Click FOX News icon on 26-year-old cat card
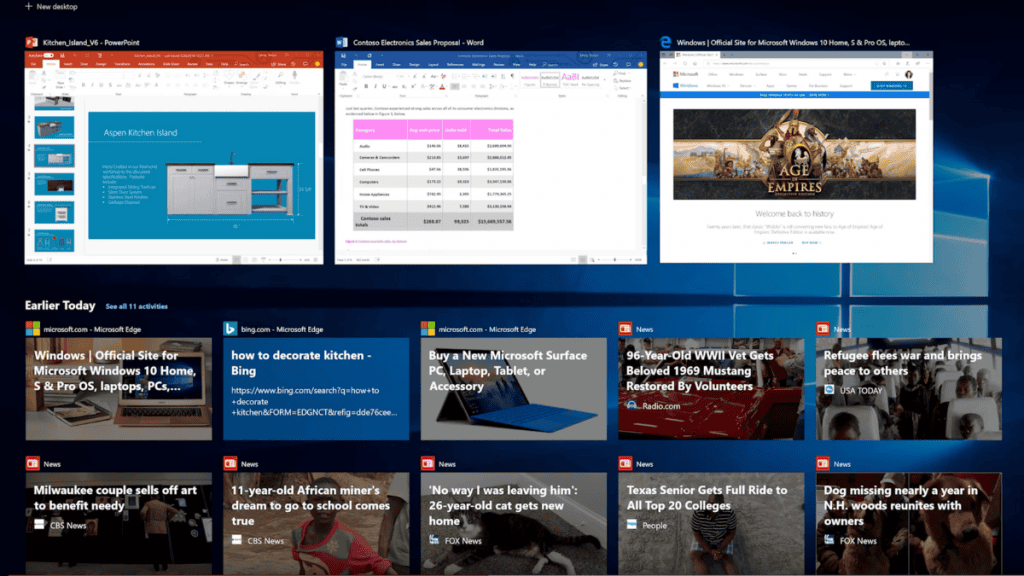1024x576 pixels. 434,540
